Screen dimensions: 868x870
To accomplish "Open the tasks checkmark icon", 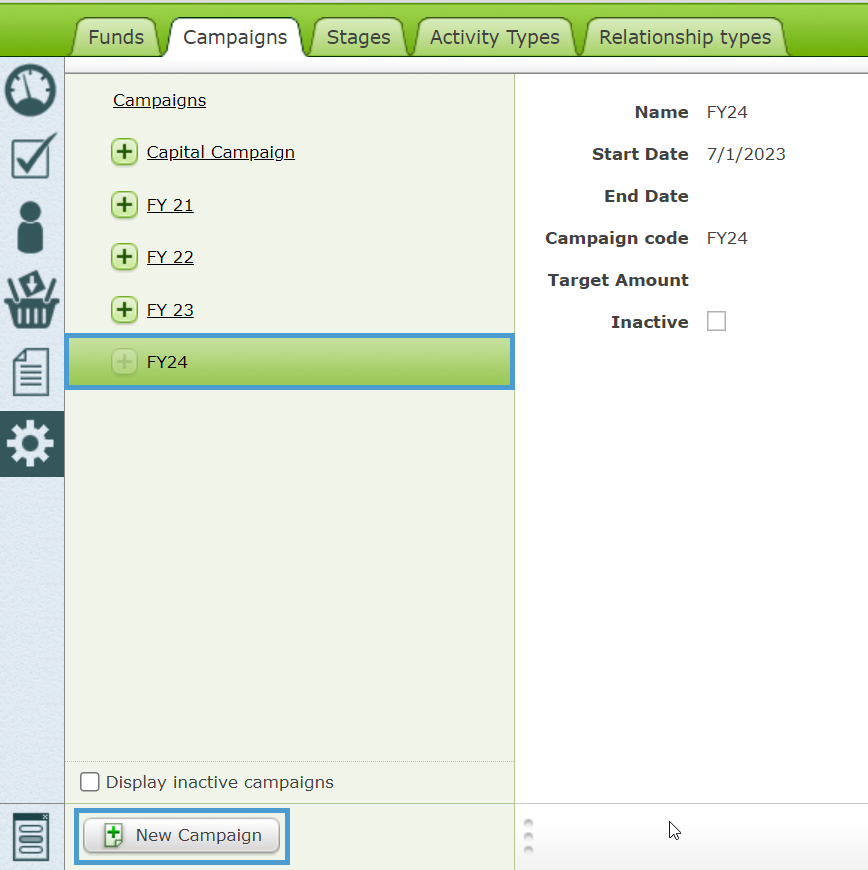I will [x=33, y=155].
